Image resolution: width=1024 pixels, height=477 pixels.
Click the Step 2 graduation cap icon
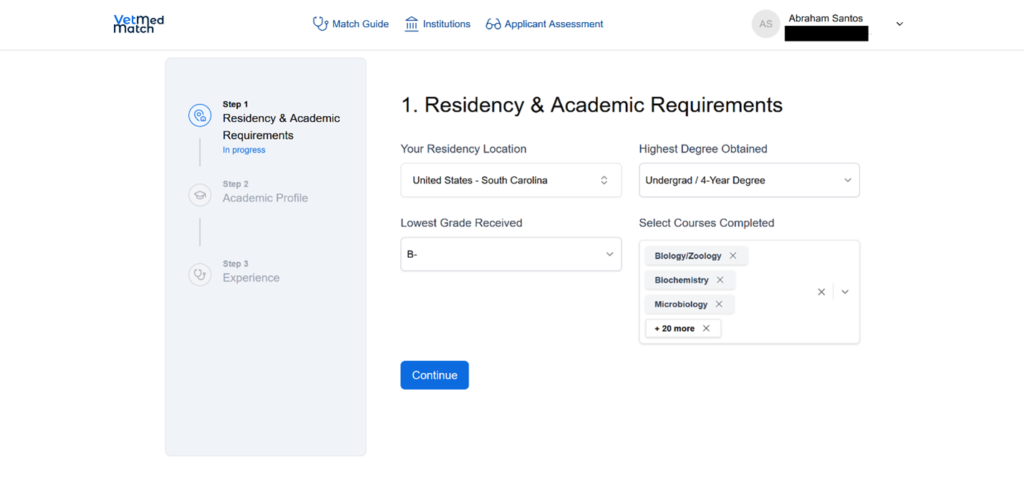pyautogui.click(x=200, y=195)
